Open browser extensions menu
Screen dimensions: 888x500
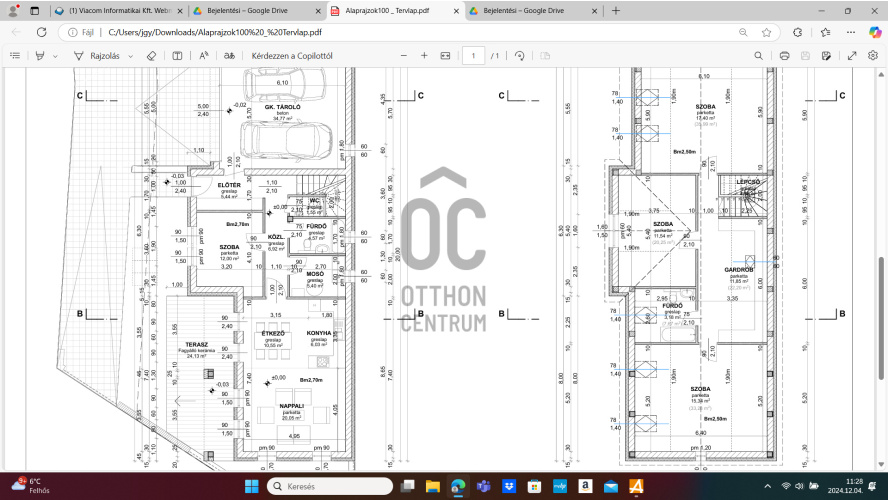(797, 32)
